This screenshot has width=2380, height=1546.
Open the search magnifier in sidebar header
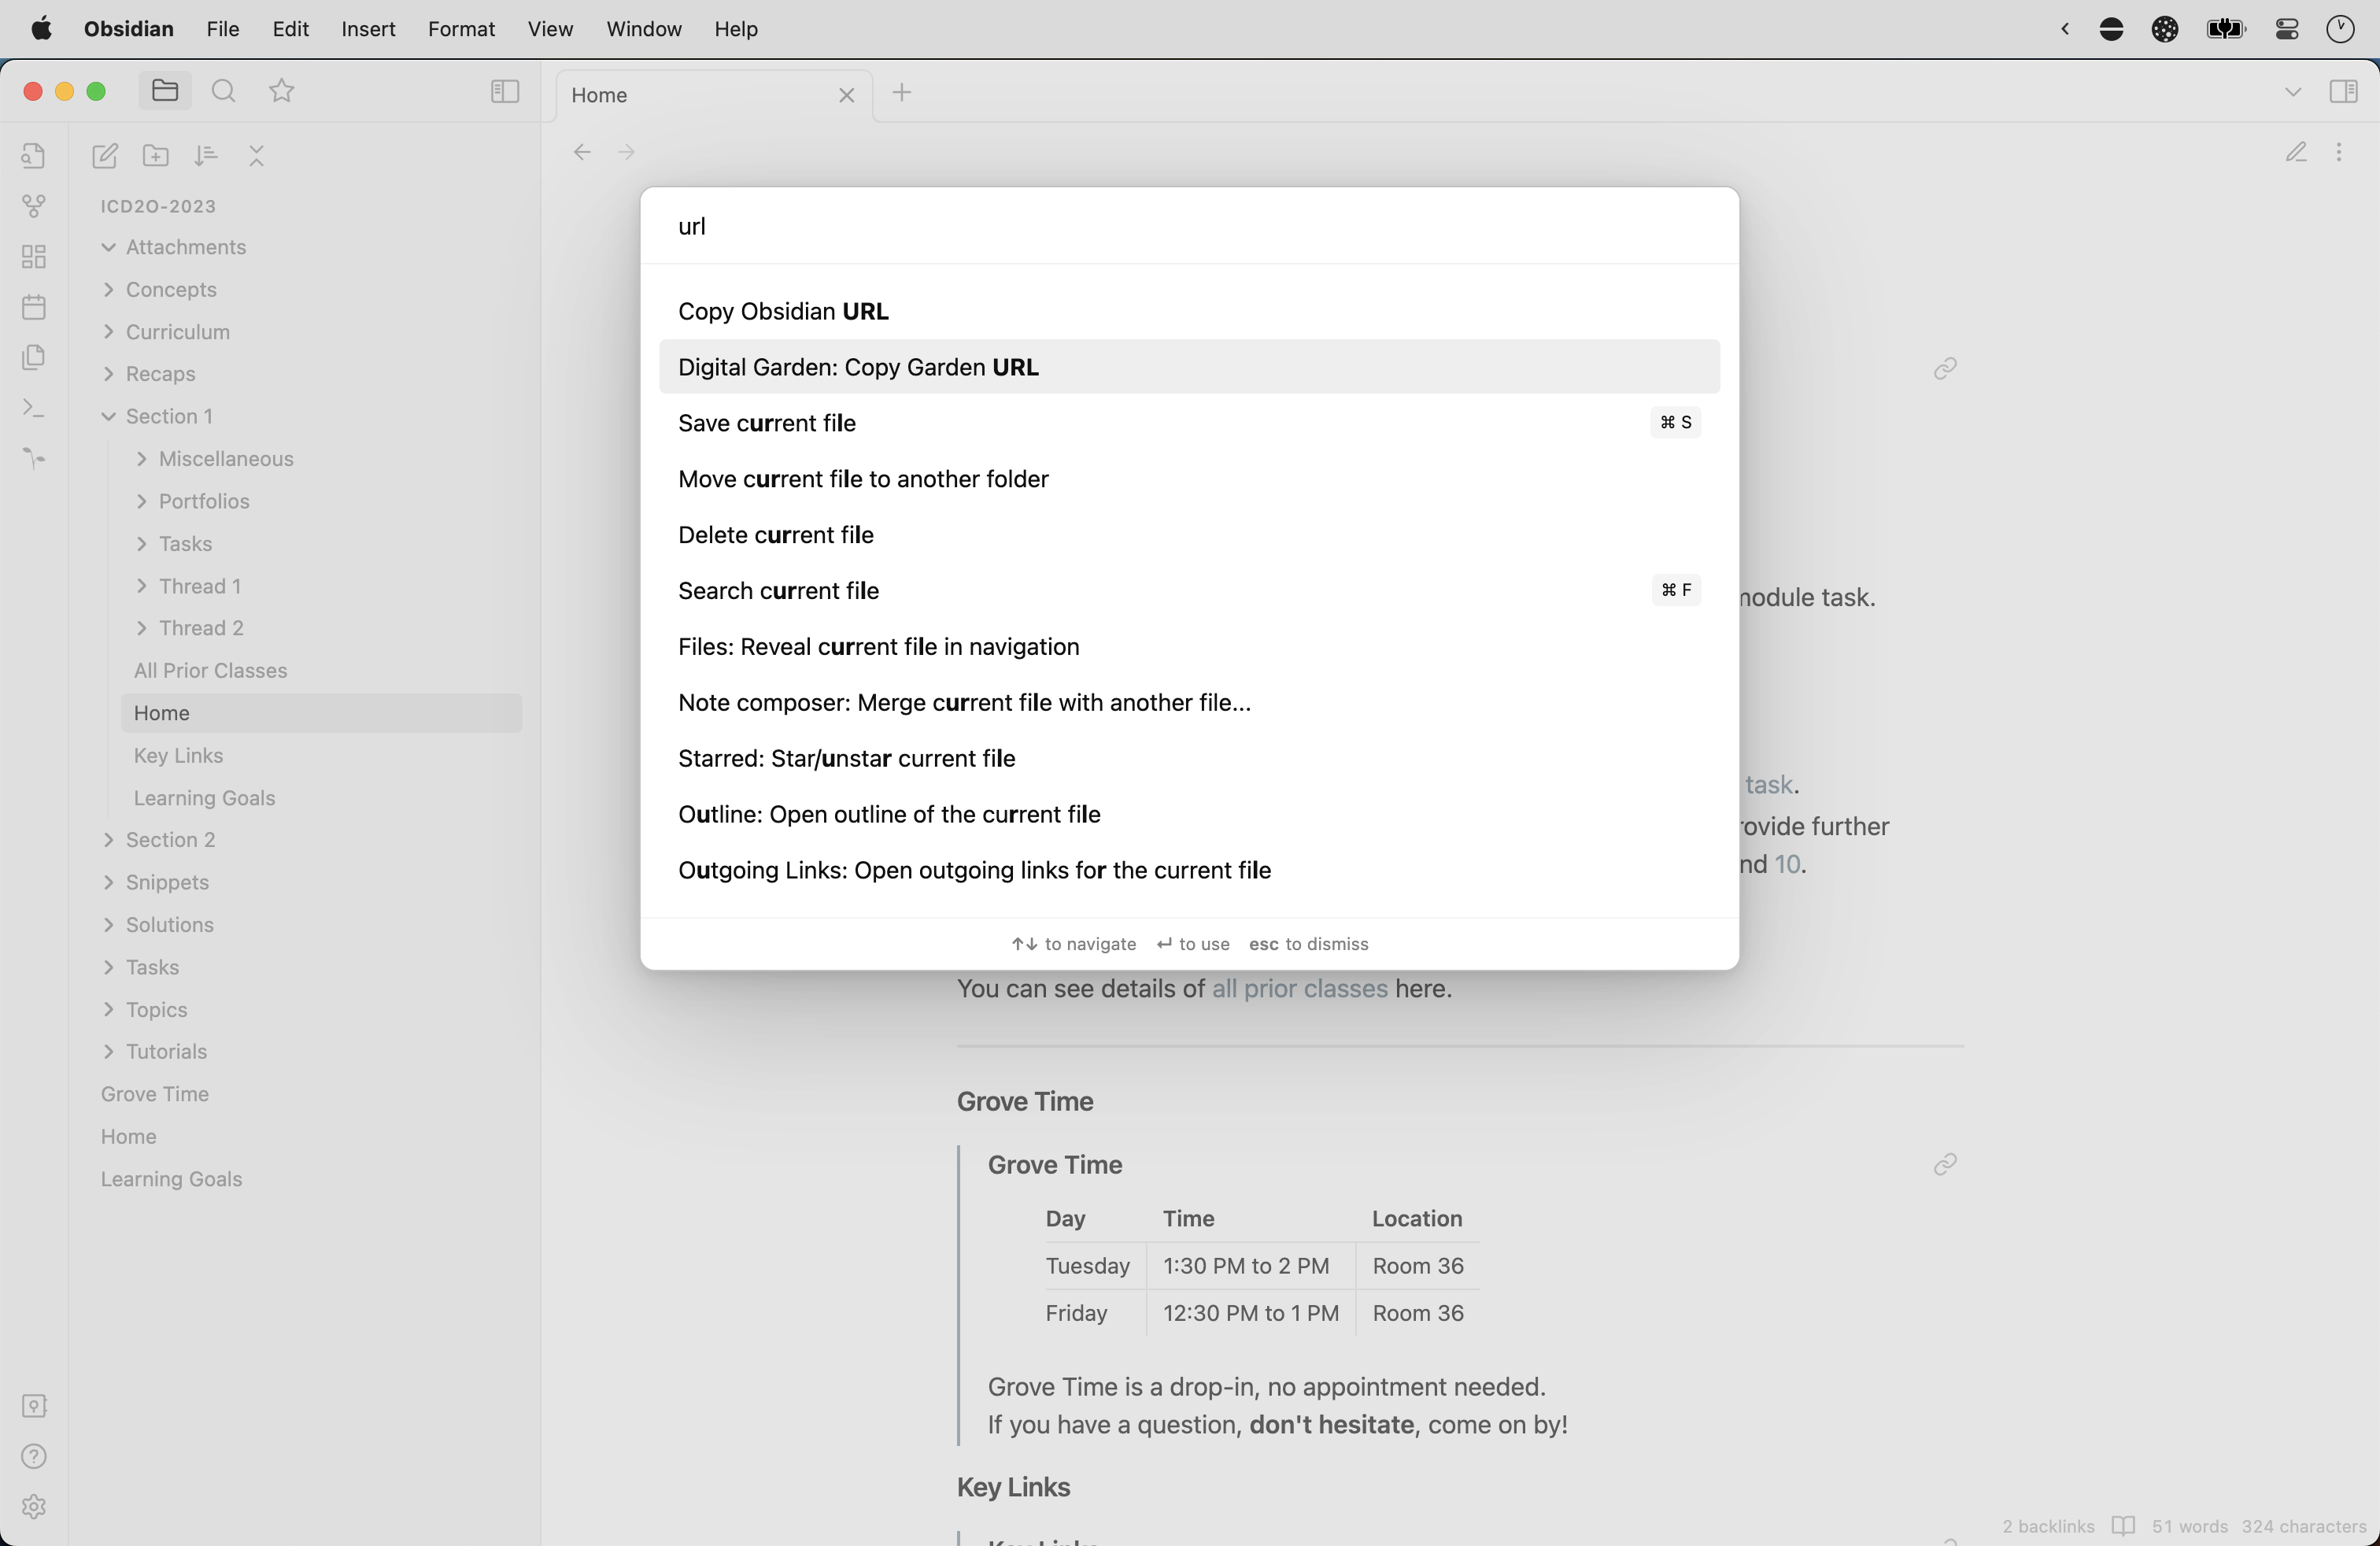coord(224,91)
